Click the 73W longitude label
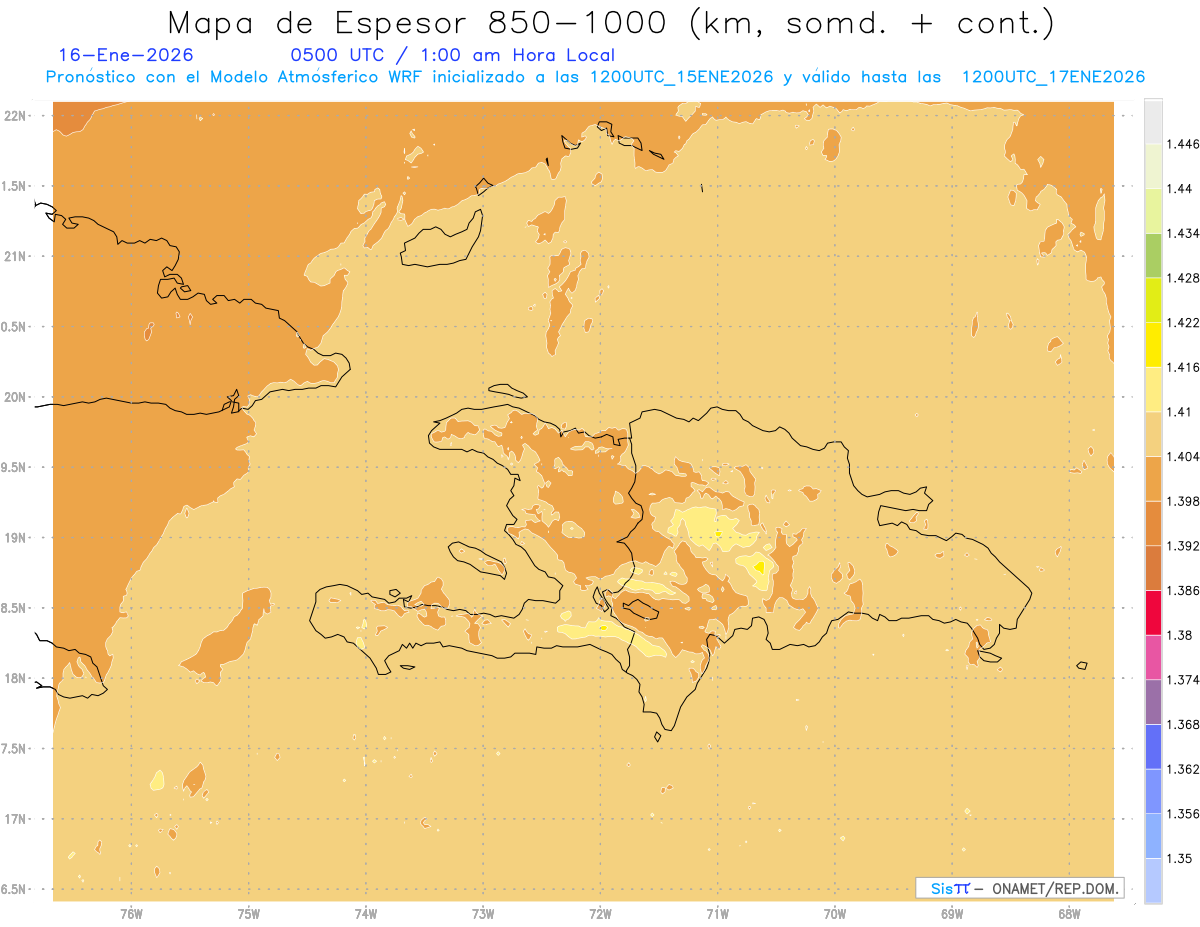 (483, 914)
